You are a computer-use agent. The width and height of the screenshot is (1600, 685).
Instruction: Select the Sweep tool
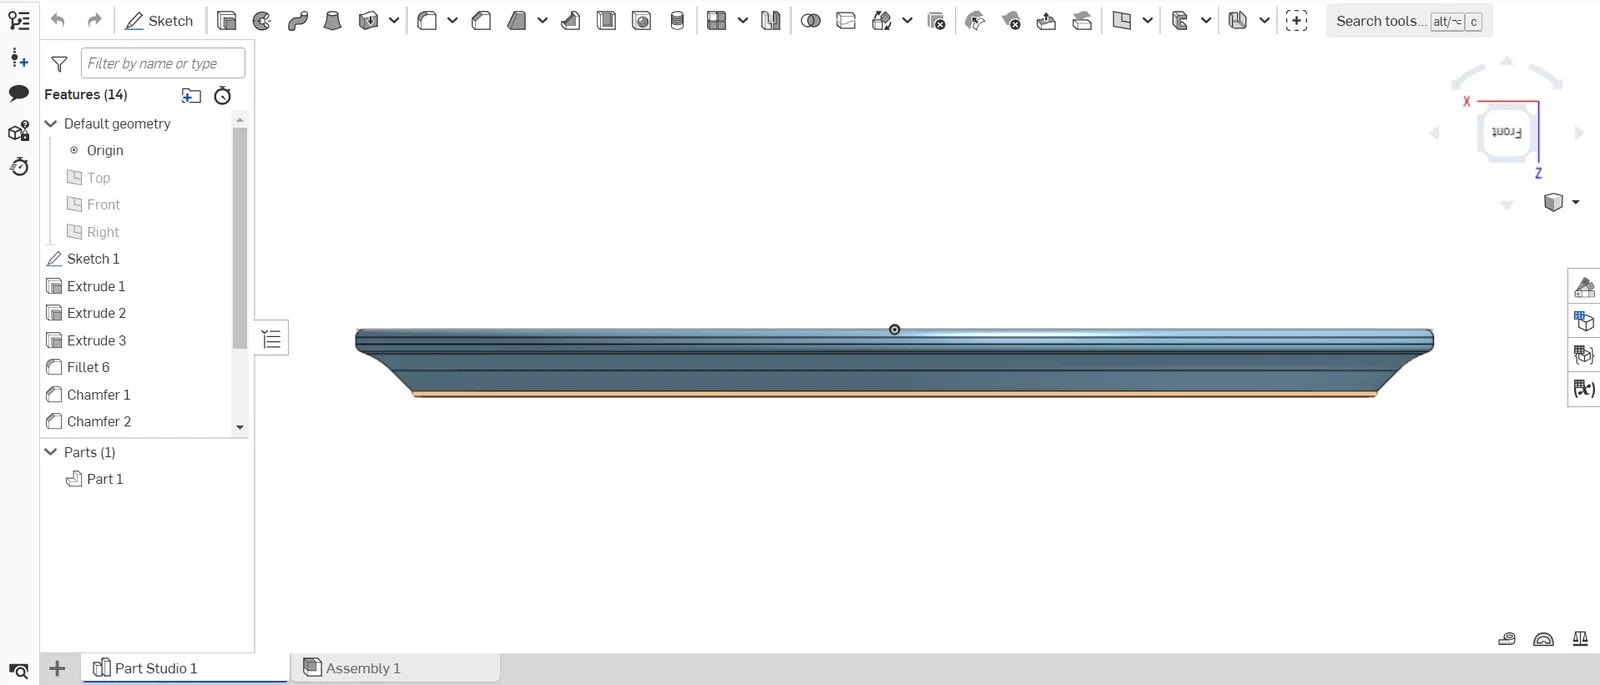(298, 21)
